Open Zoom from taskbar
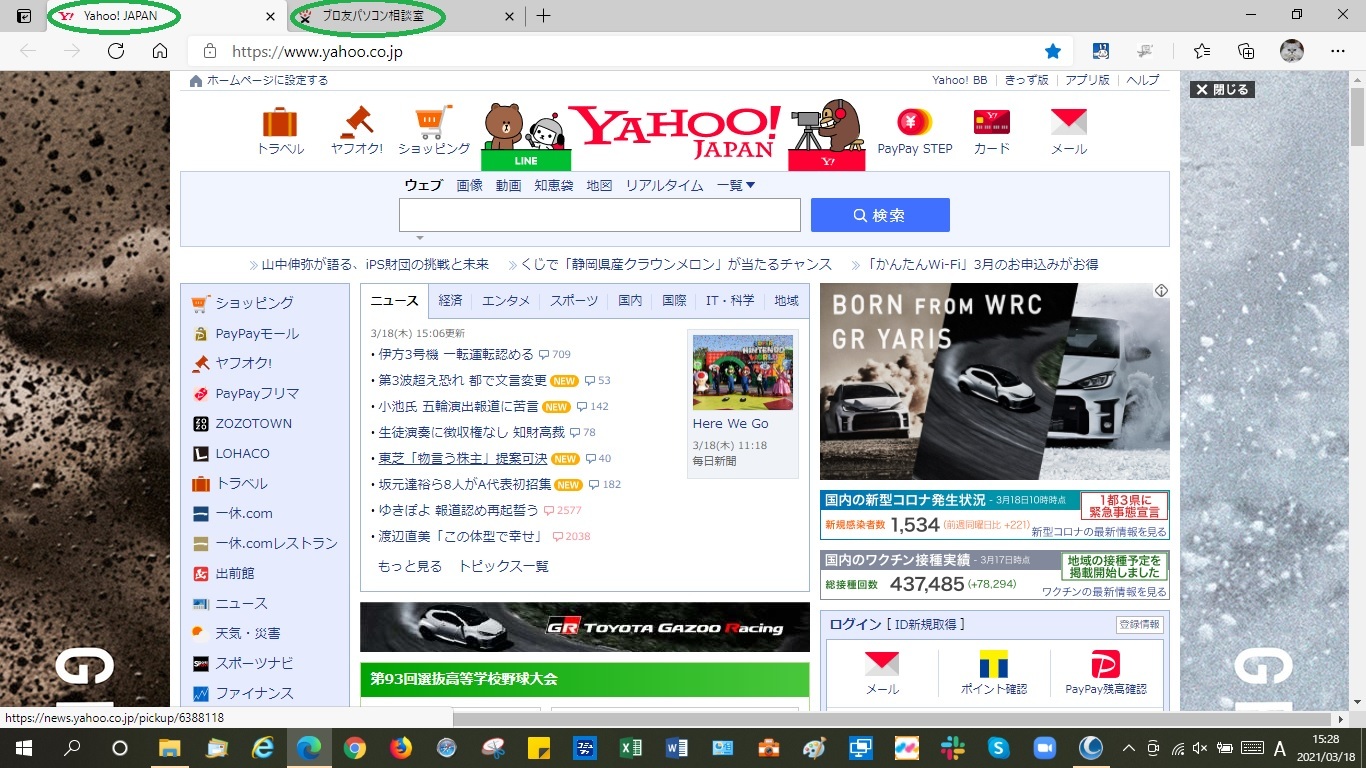 click(x=1044, y=747)
